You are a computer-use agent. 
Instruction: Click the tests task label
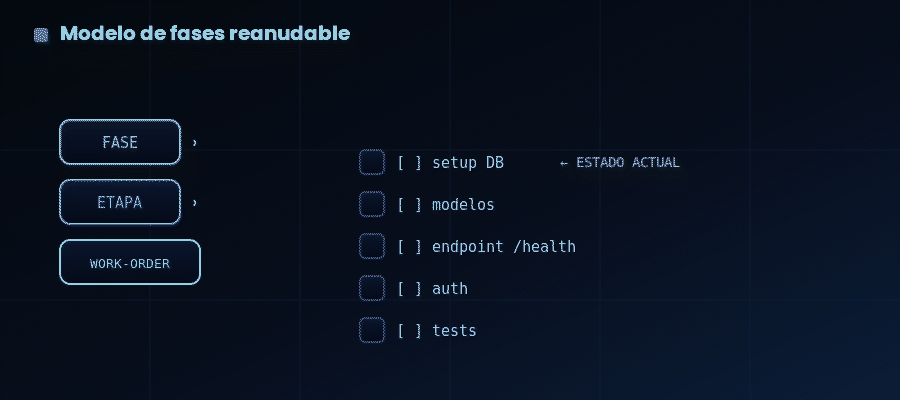click(x=454, y=331)
